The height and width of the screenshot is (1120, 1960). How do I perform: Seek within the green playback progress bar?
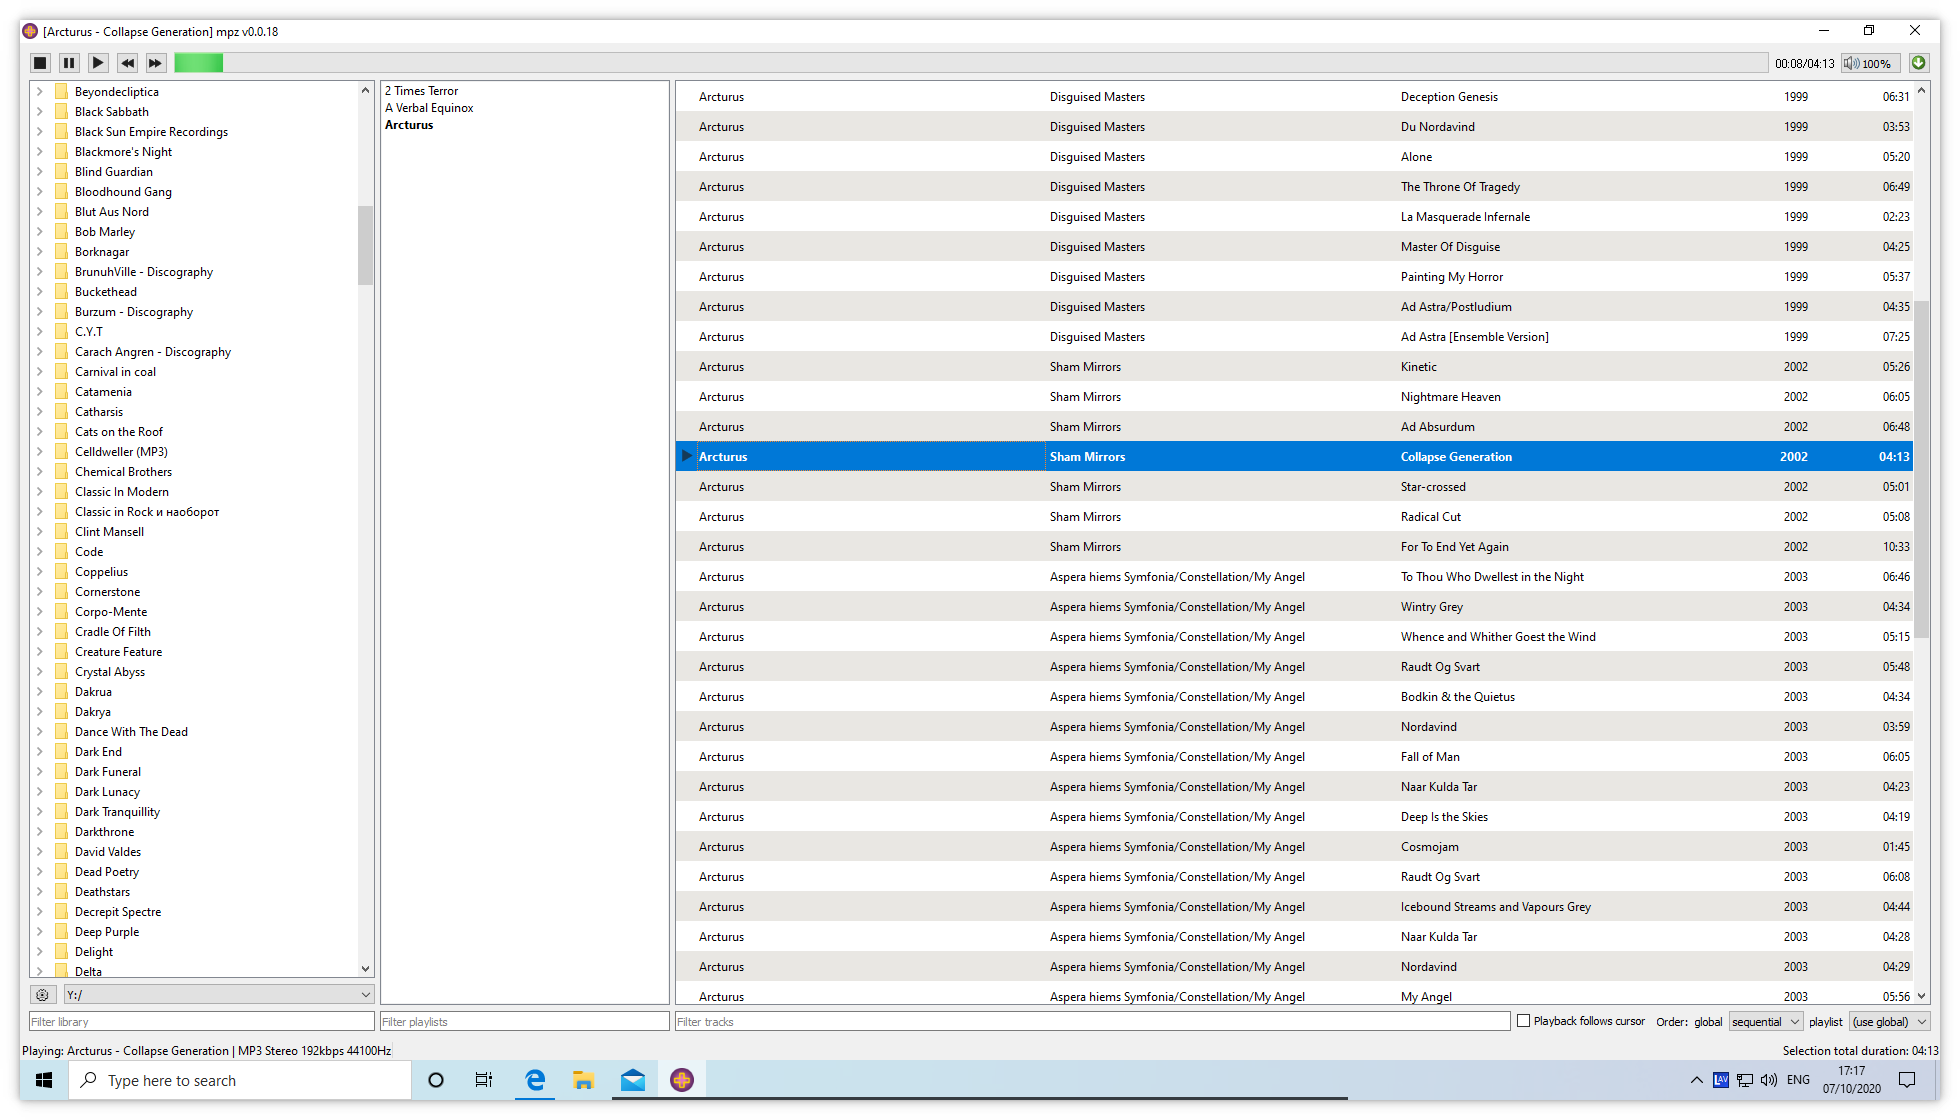(971, 63)
